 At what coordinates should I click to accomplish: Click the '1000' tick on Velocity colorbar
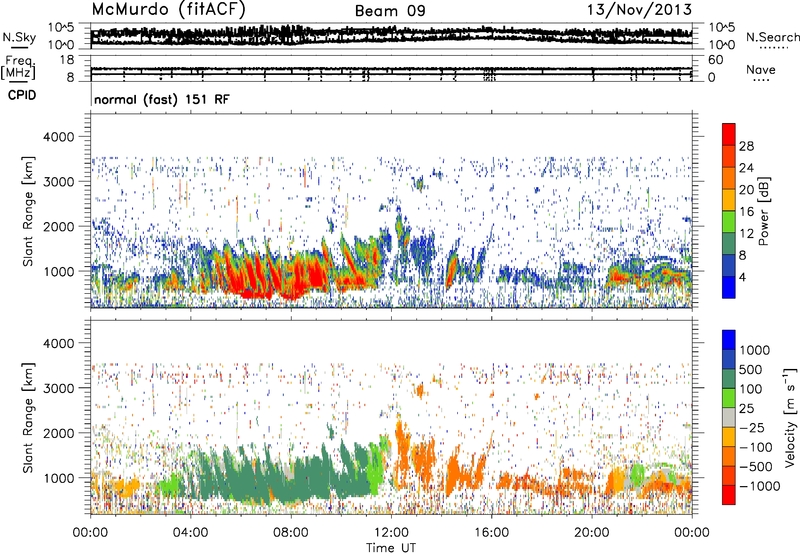pyautogui.click(x=755, y=350)
